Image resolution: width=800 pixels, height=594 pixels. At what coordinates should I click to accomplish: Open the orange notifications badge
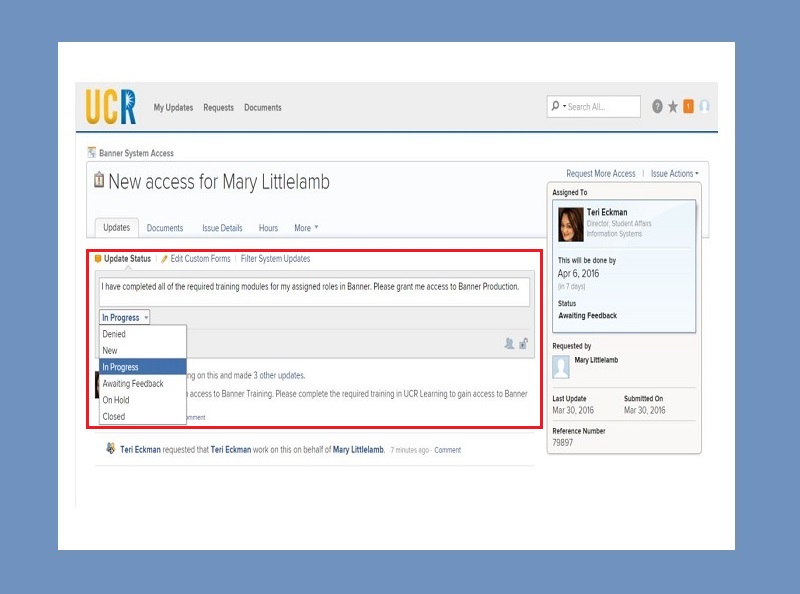click(x=688, y=107)
